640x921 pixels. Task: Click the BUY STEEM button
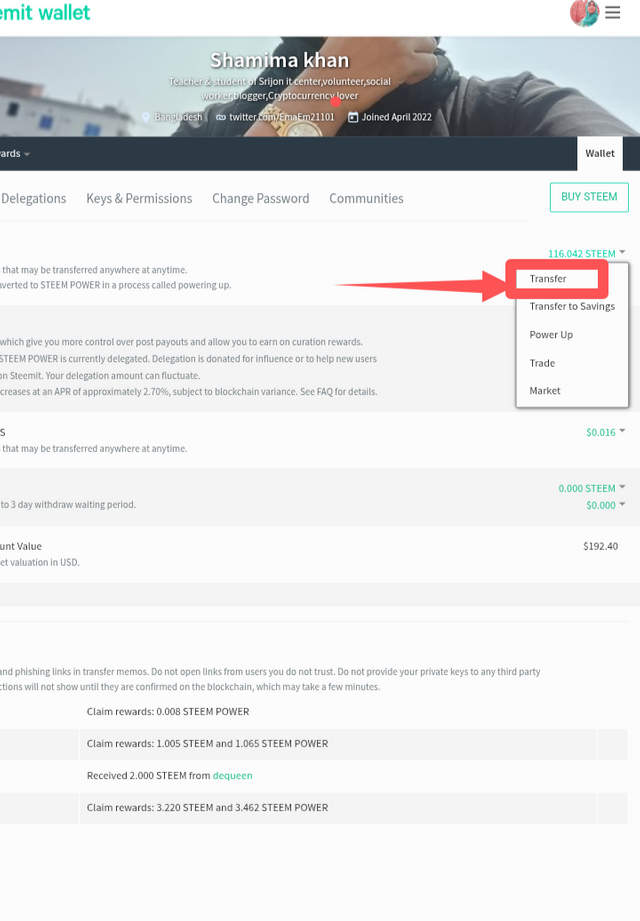pos(589,197)
